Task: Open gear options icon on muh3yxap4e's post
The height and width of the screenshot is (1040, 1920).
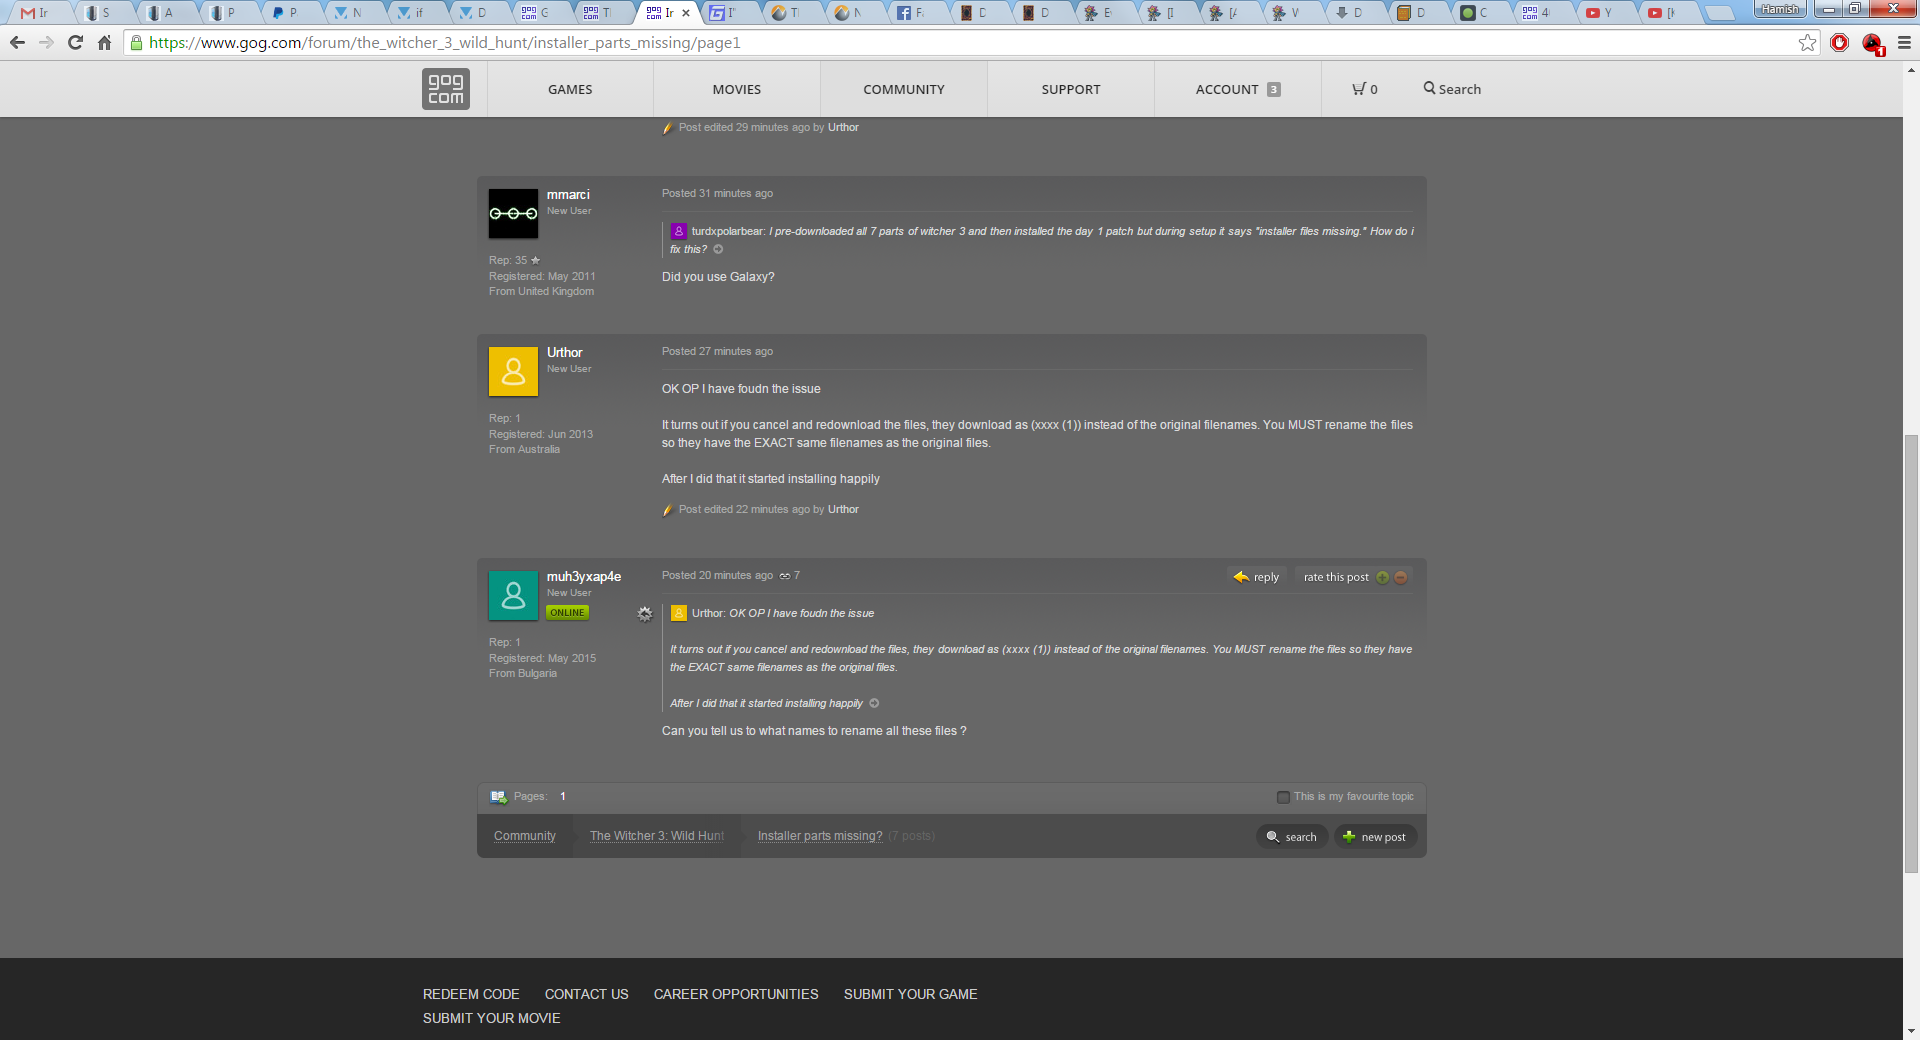Action: 645,613
